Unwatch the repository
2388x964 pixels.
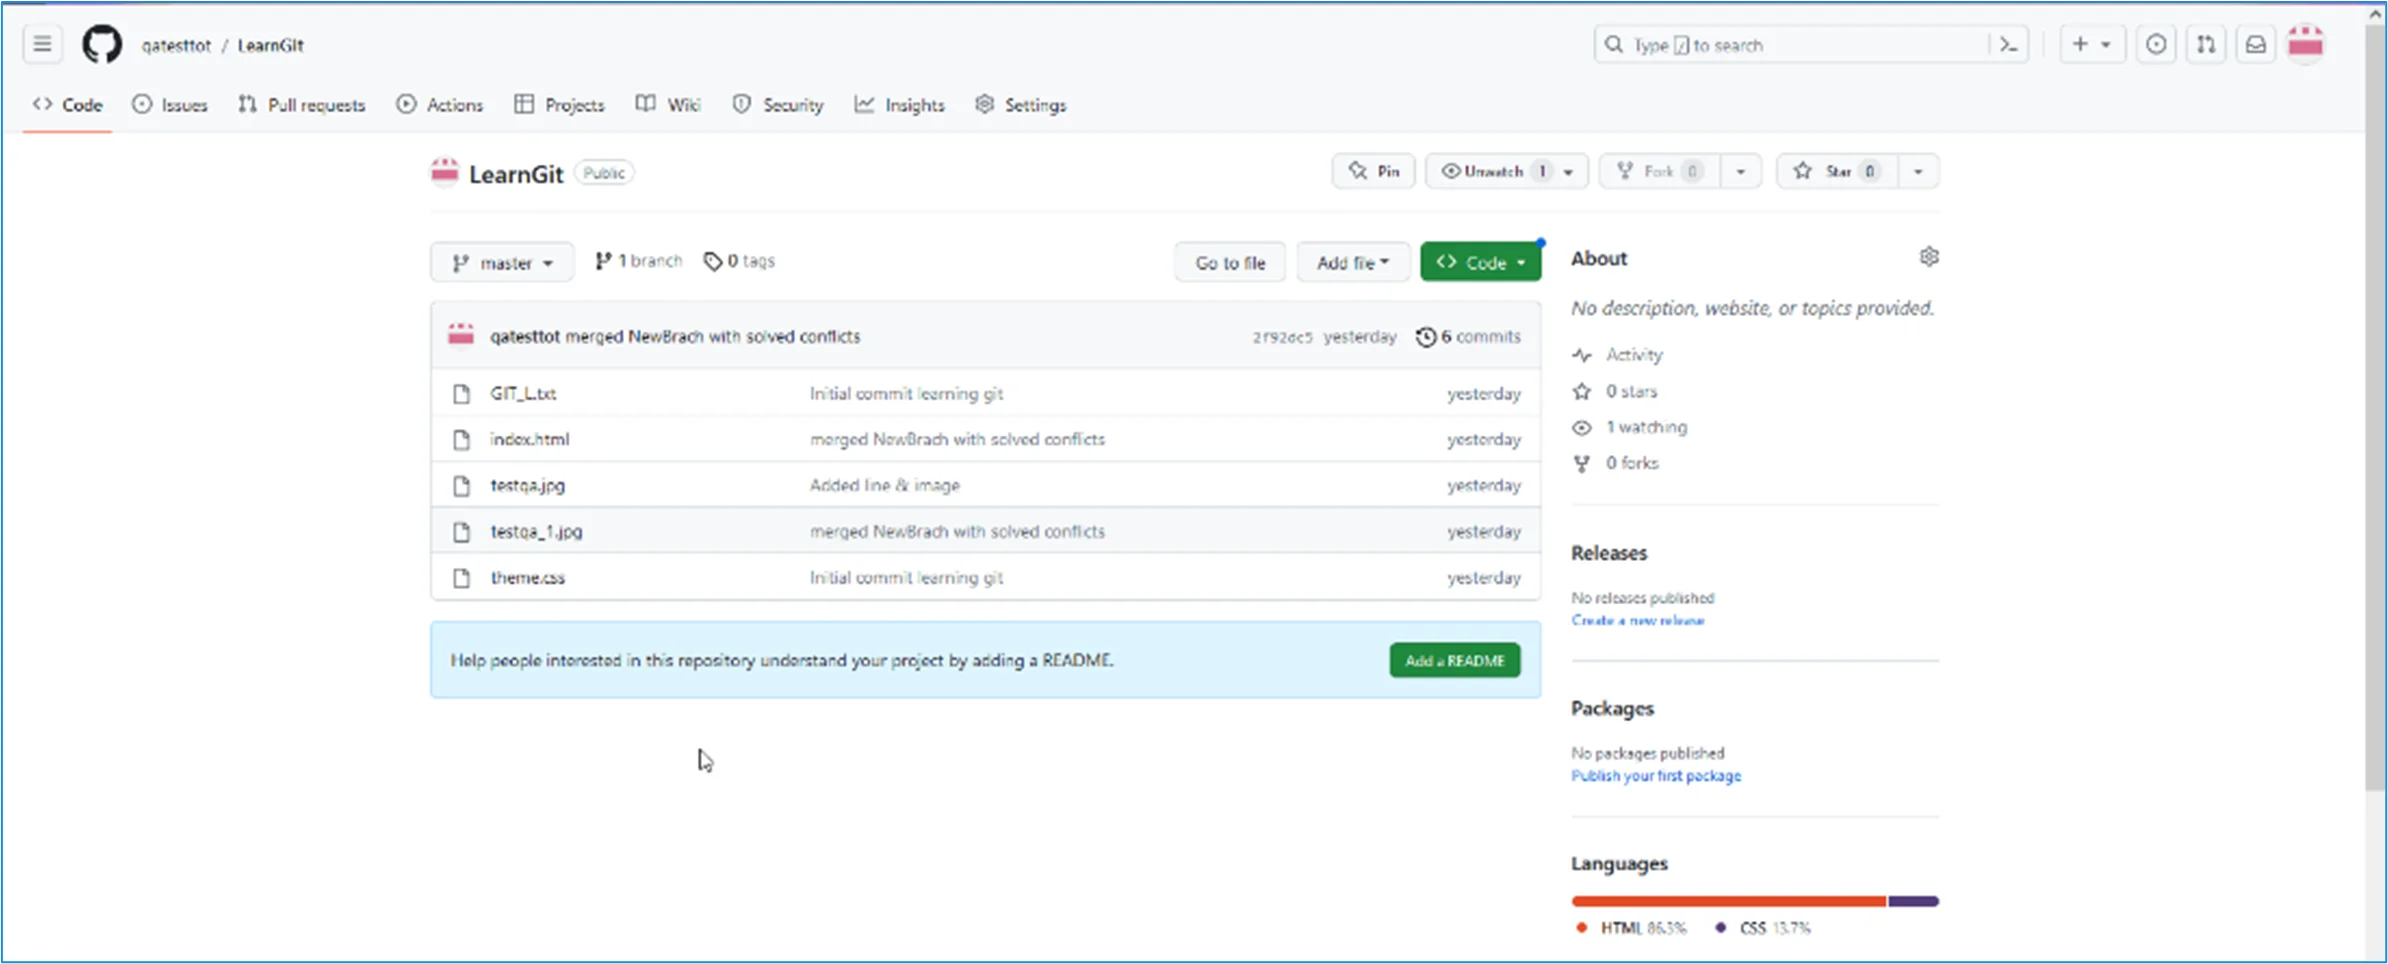(1494, 170)
